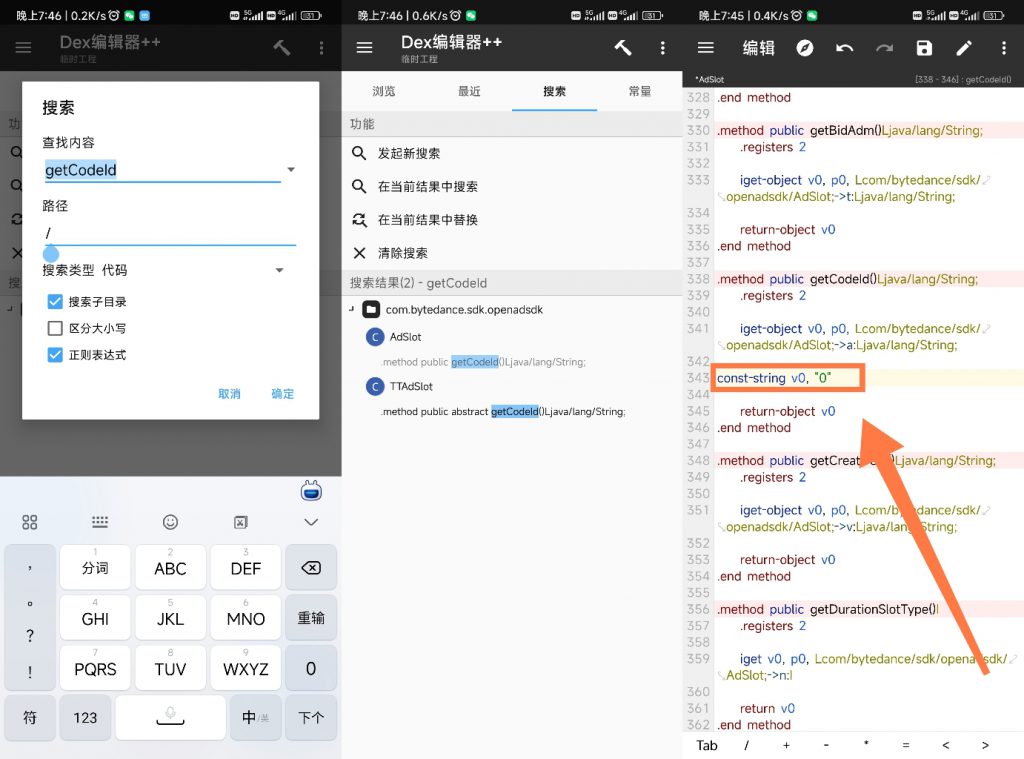1024x759 pixels.
Task: Open the three-dot overflow menu in middle panel
Action: [663, 47]
